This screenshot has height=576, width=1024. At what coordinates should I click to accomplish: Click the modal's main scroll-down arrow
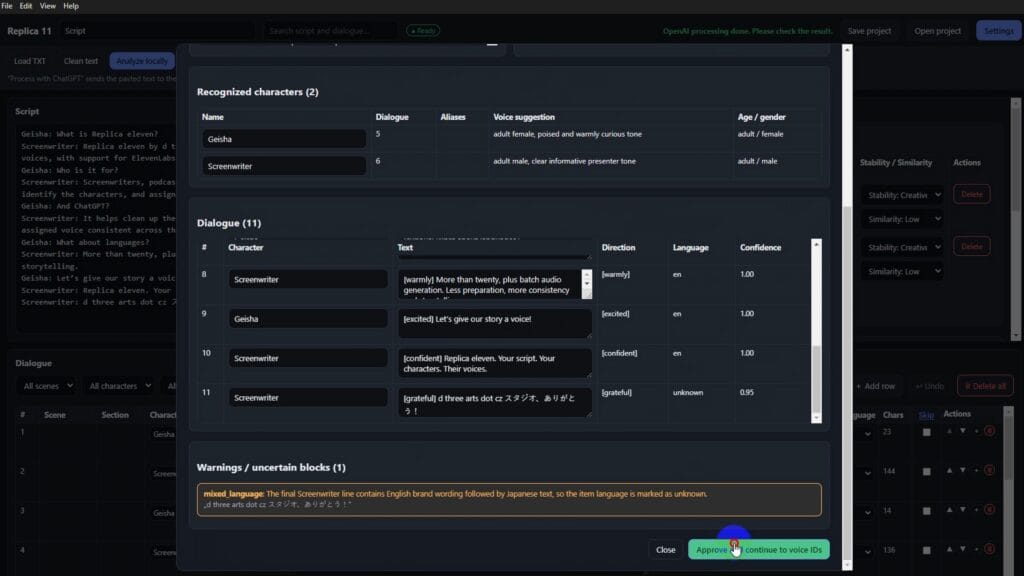[x=847, y=565]
